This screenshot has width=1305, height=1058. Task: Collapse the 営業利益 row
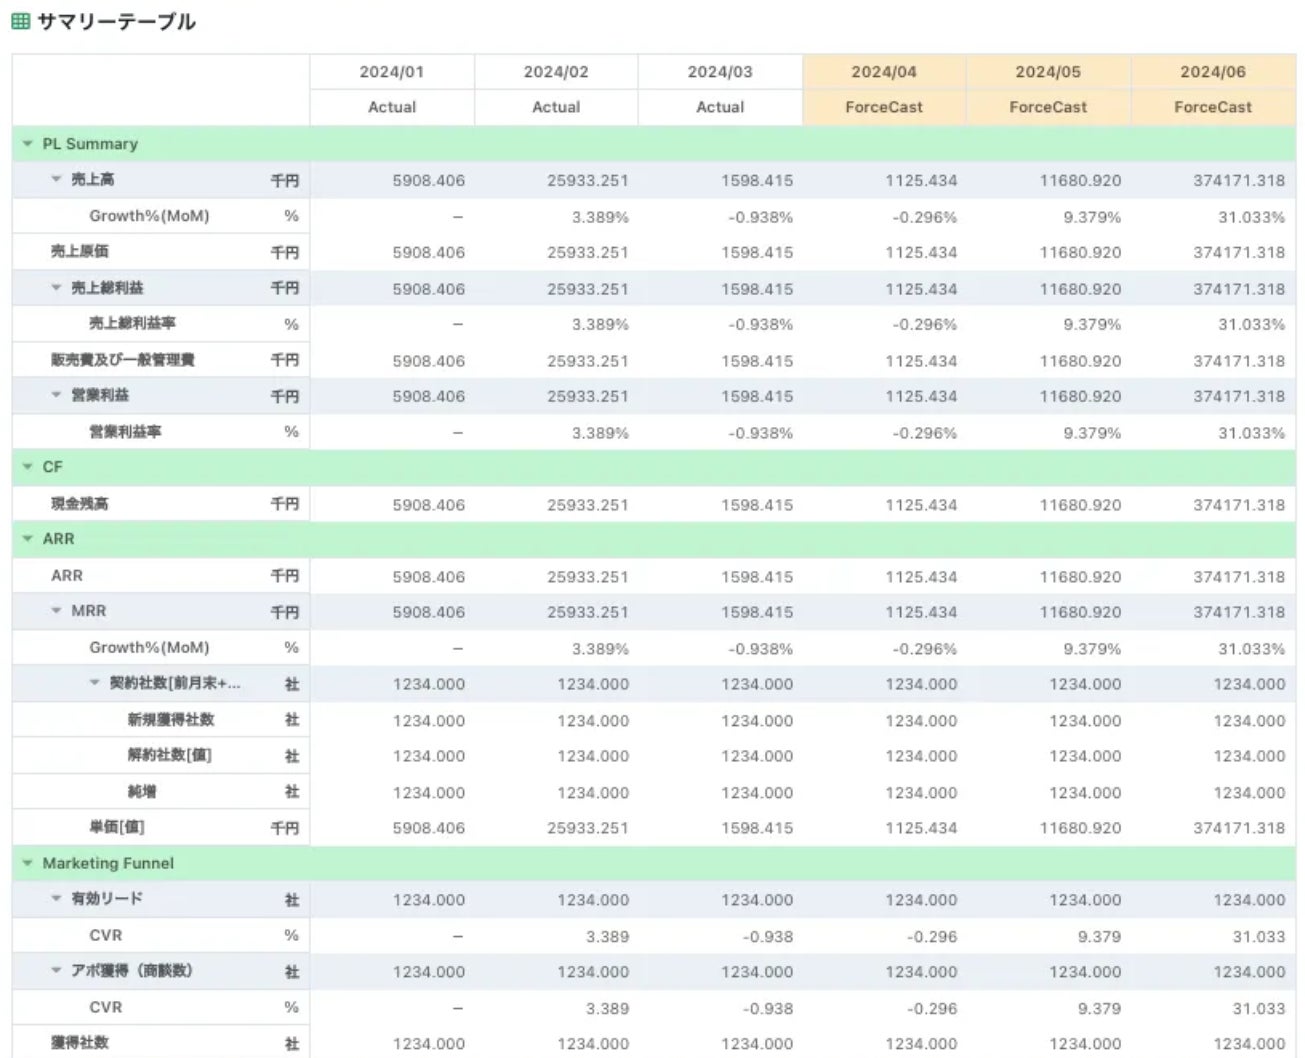(57, 396)
